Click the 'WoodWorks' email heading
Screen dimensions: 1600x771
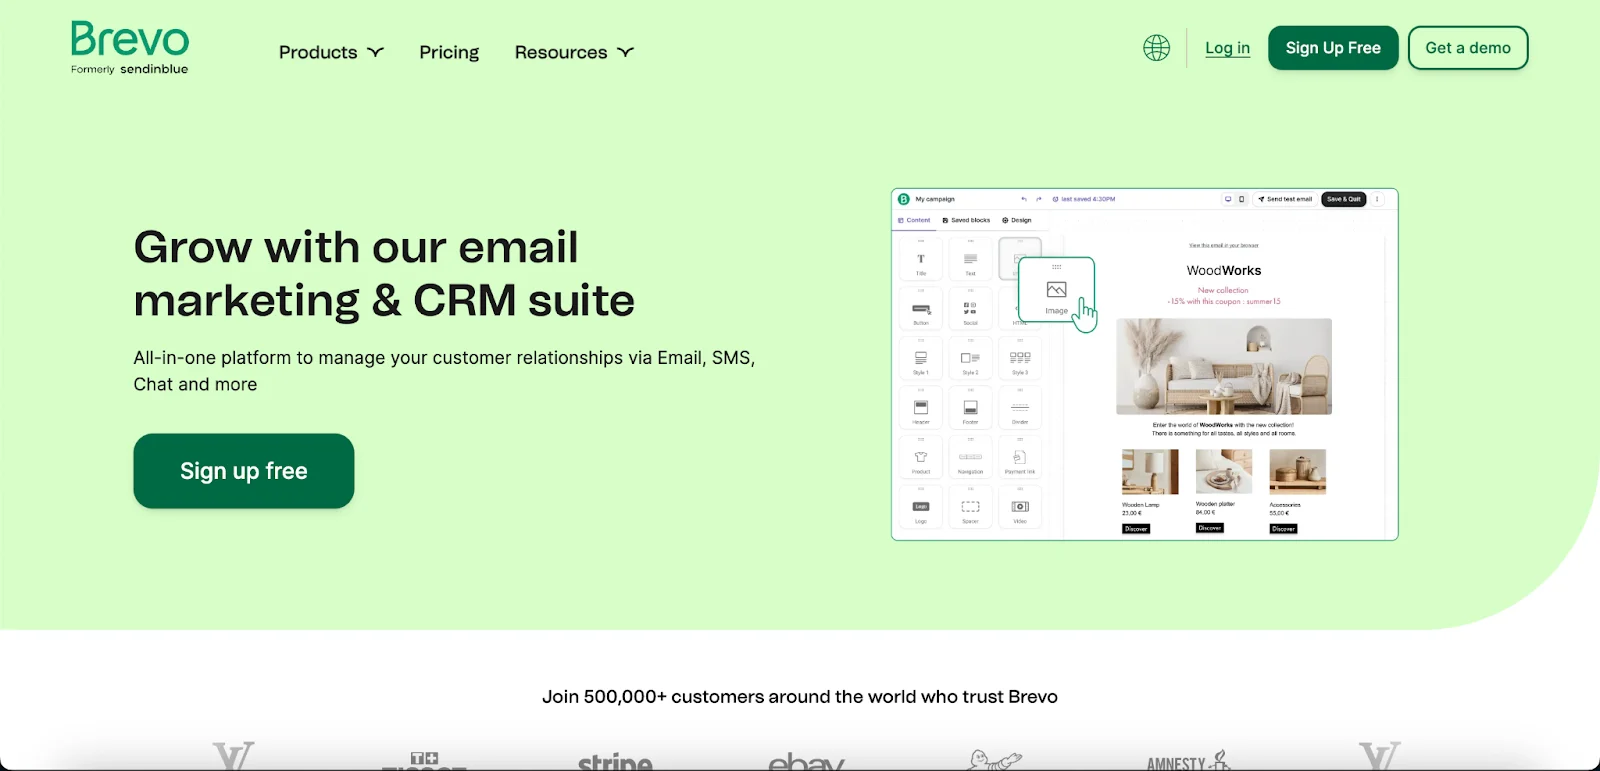(1224, 271)
